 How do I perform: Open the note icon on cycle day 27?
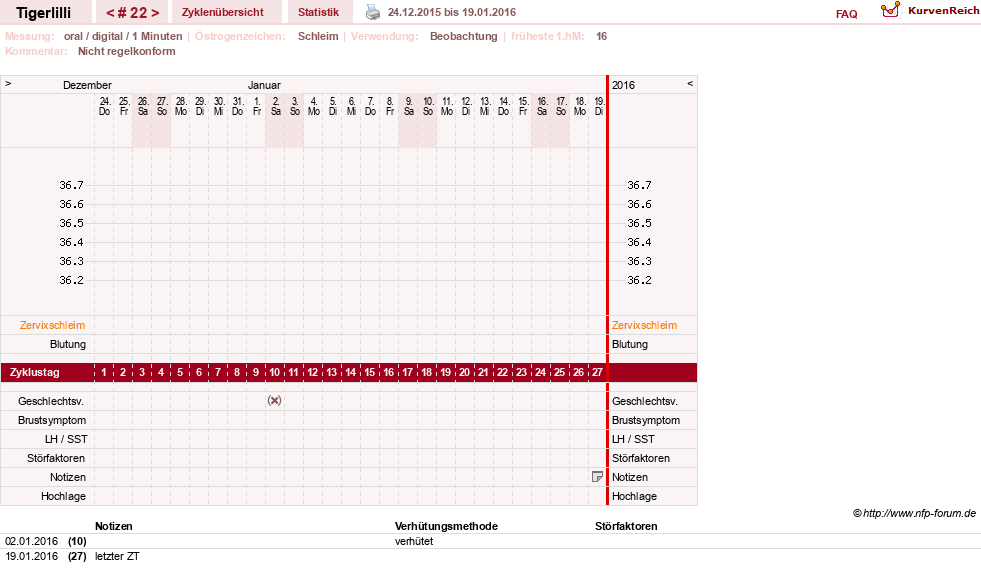[x=597, y=477]
